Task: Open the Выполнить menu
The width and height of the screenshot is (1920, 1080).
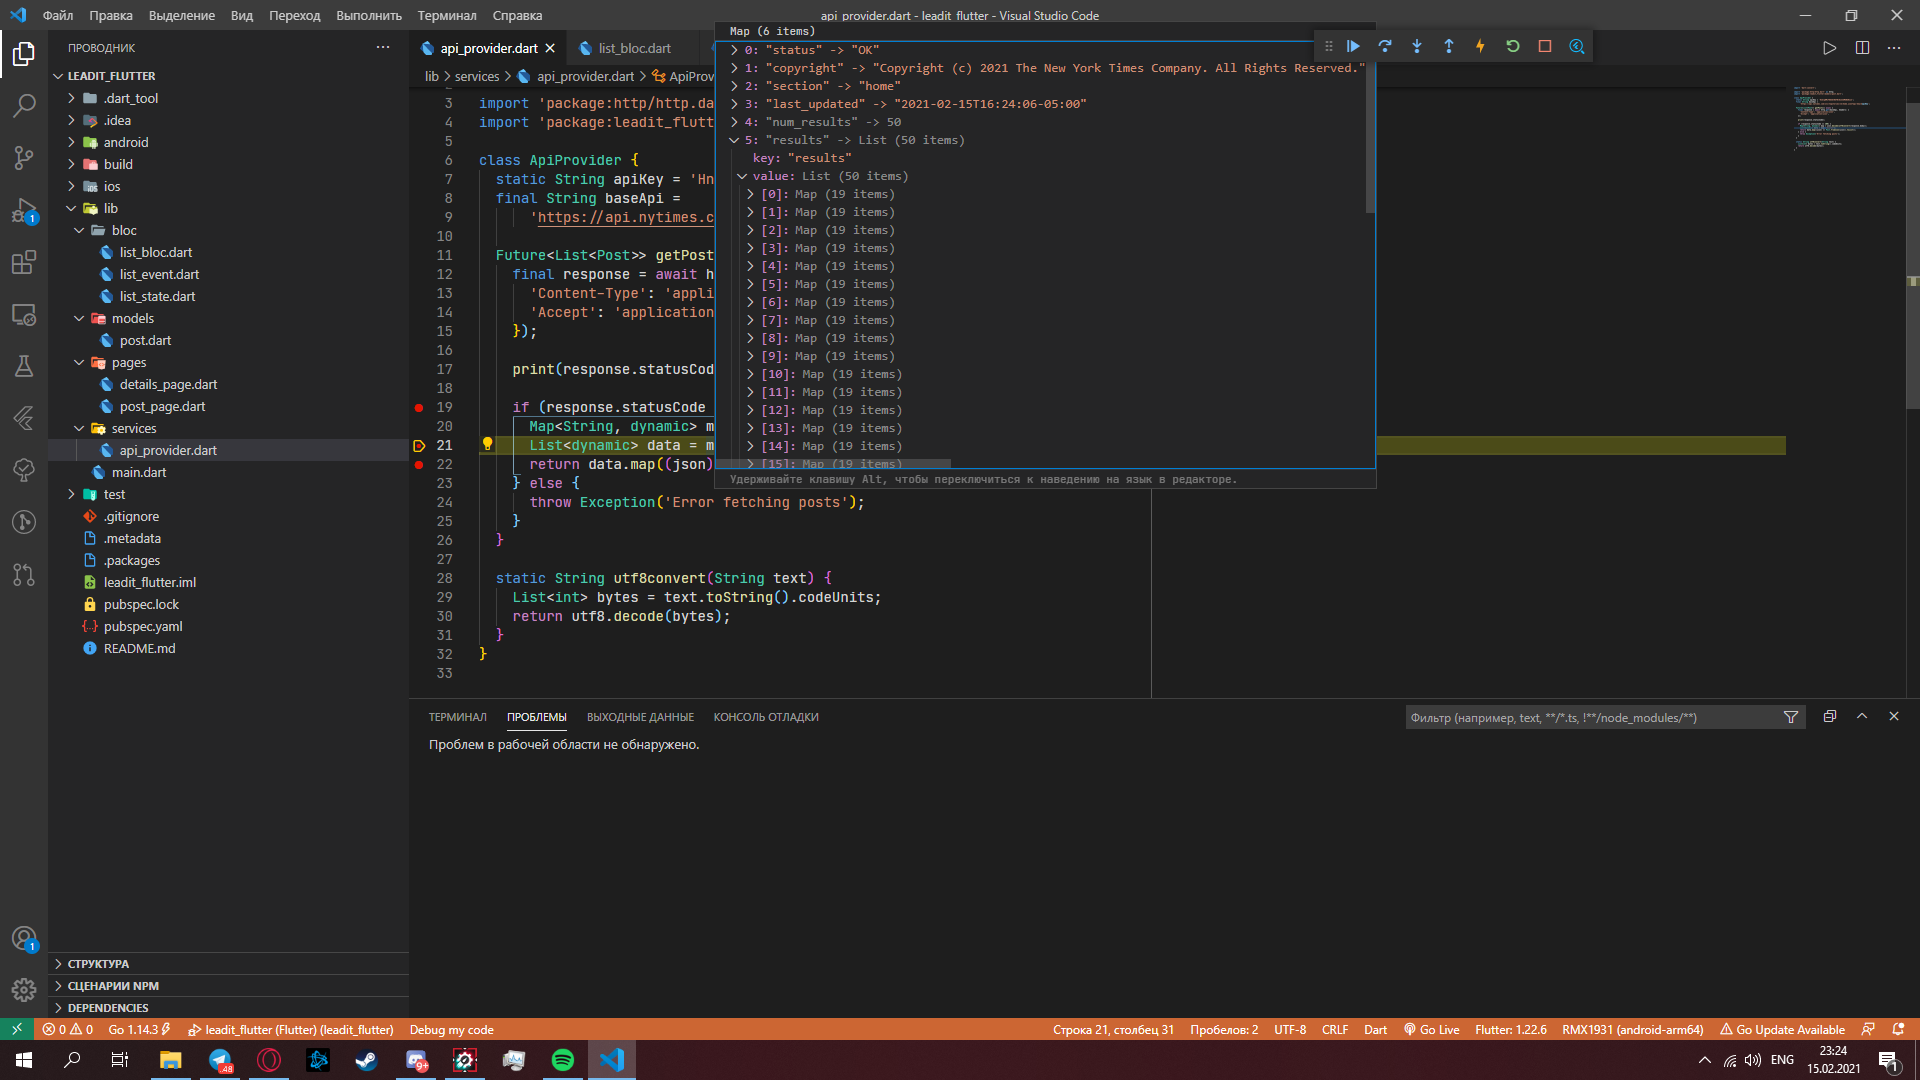Action: pos(369,15)
